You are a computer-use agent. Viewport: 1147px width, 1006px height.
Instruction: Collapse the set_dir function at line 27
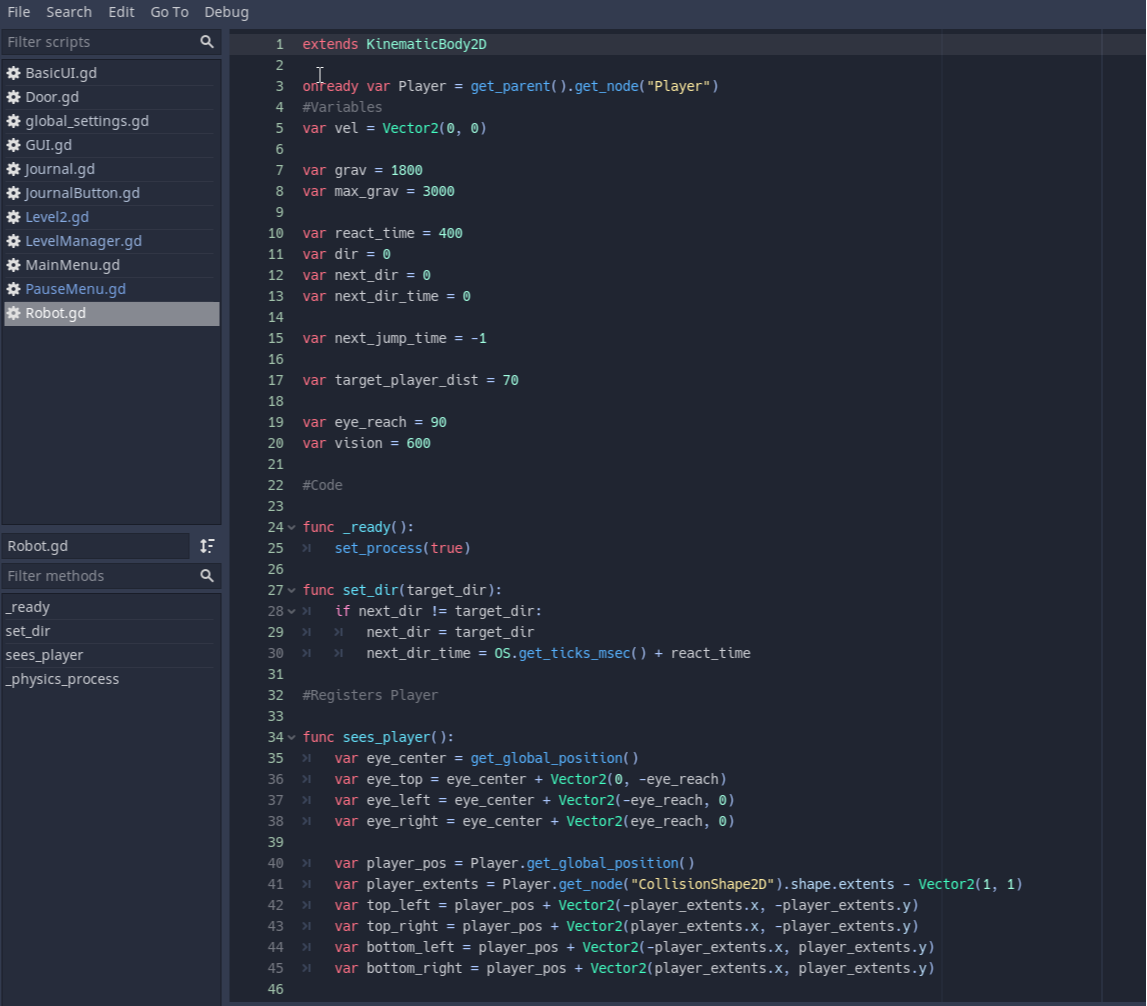coord(291,589)
